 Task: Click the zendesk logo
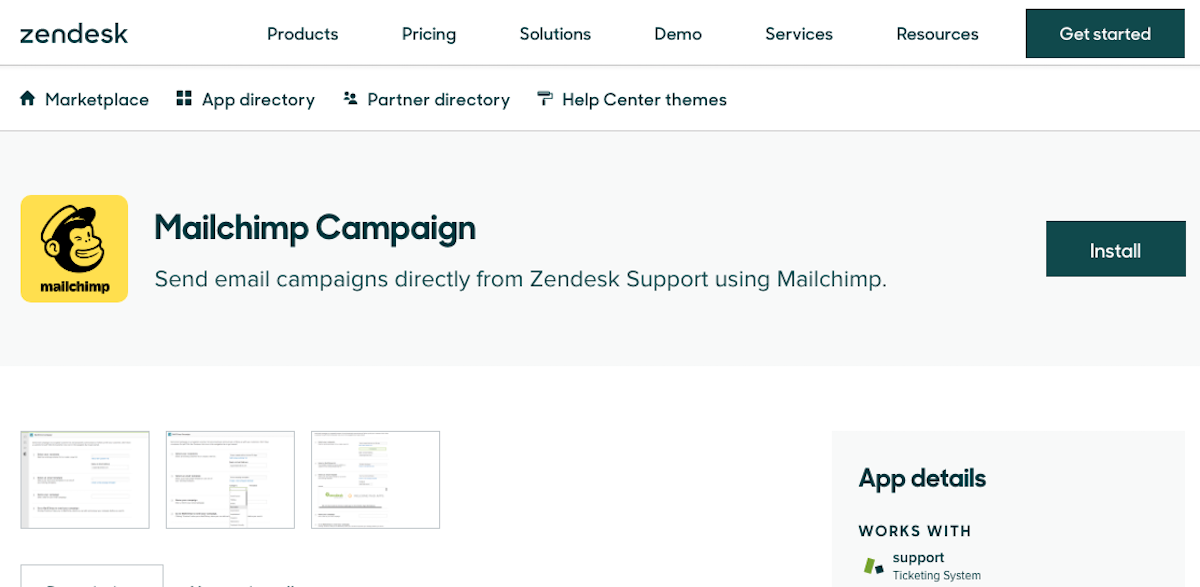pyautogui.click(x=74, y=32)
